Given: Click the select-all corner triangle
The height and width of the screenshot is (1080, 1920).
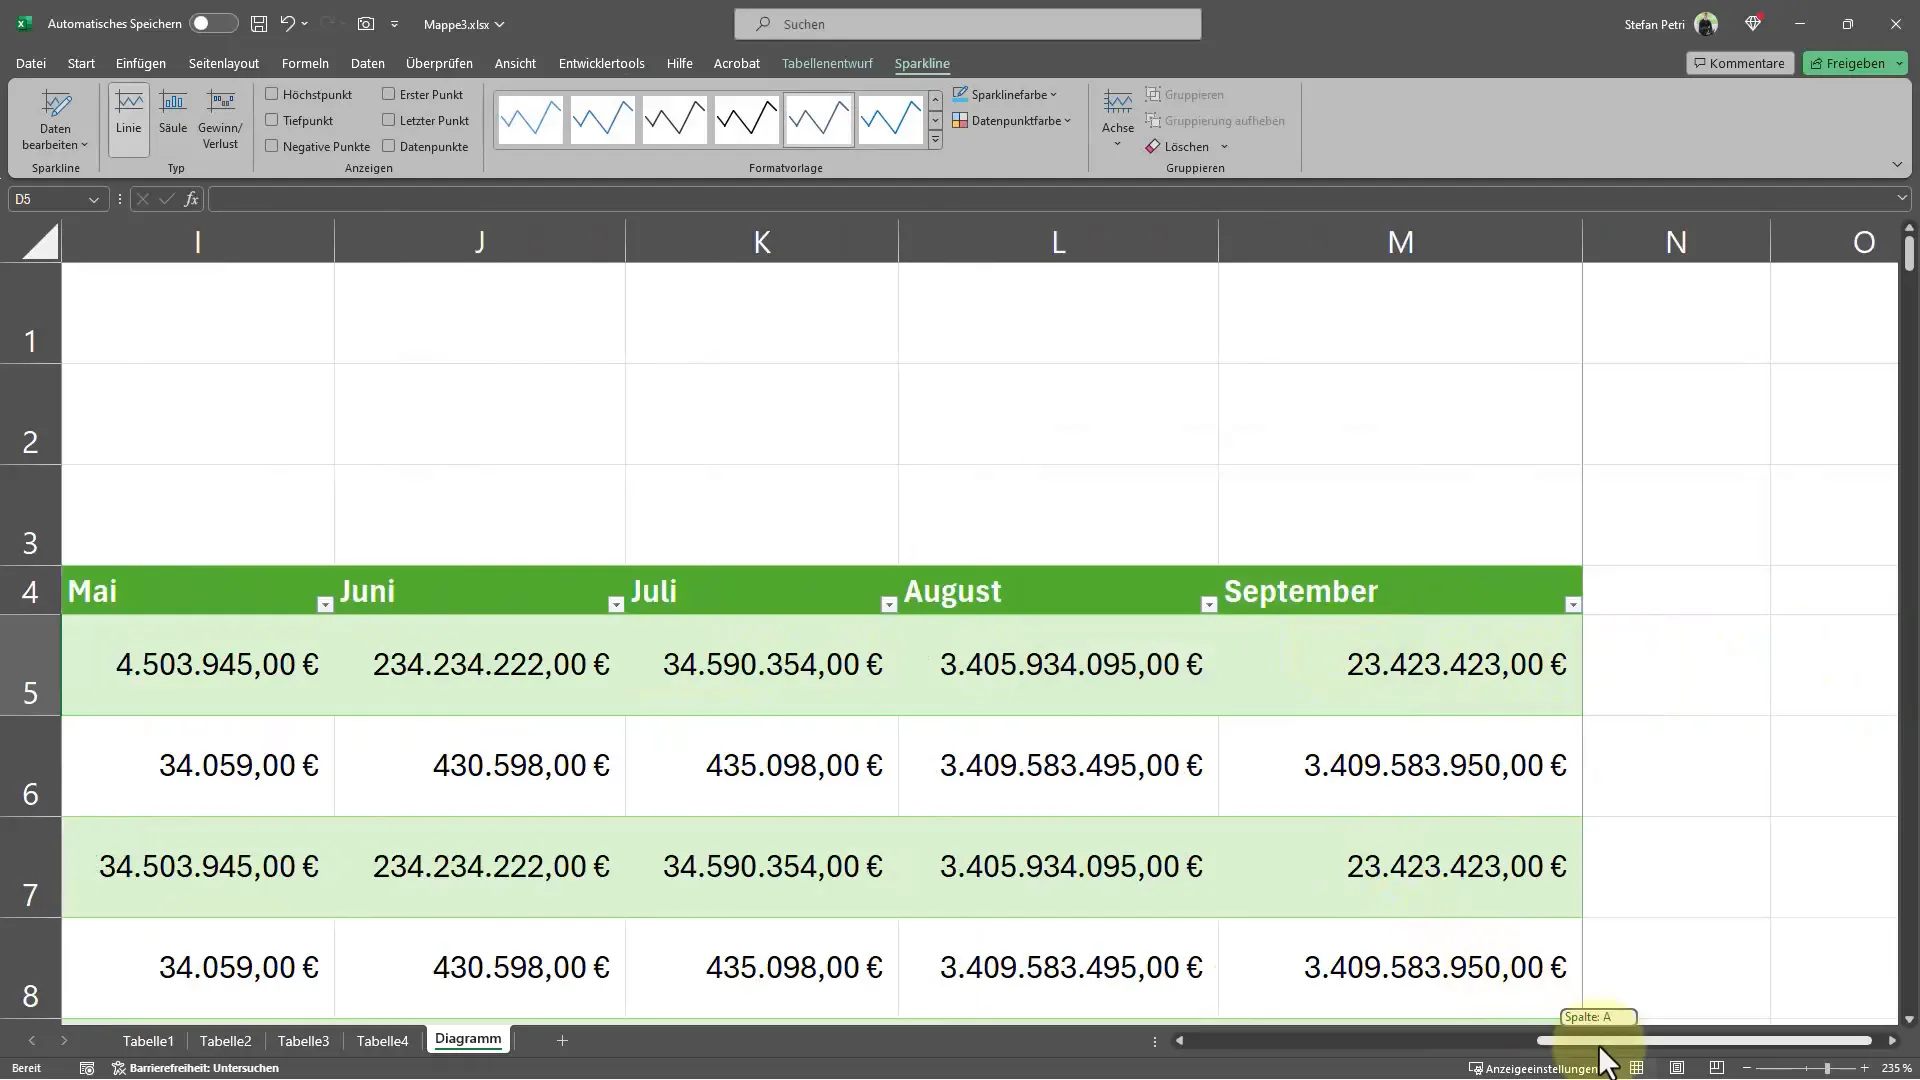Looking at the screenshot, I should click(x=41, y=241).
